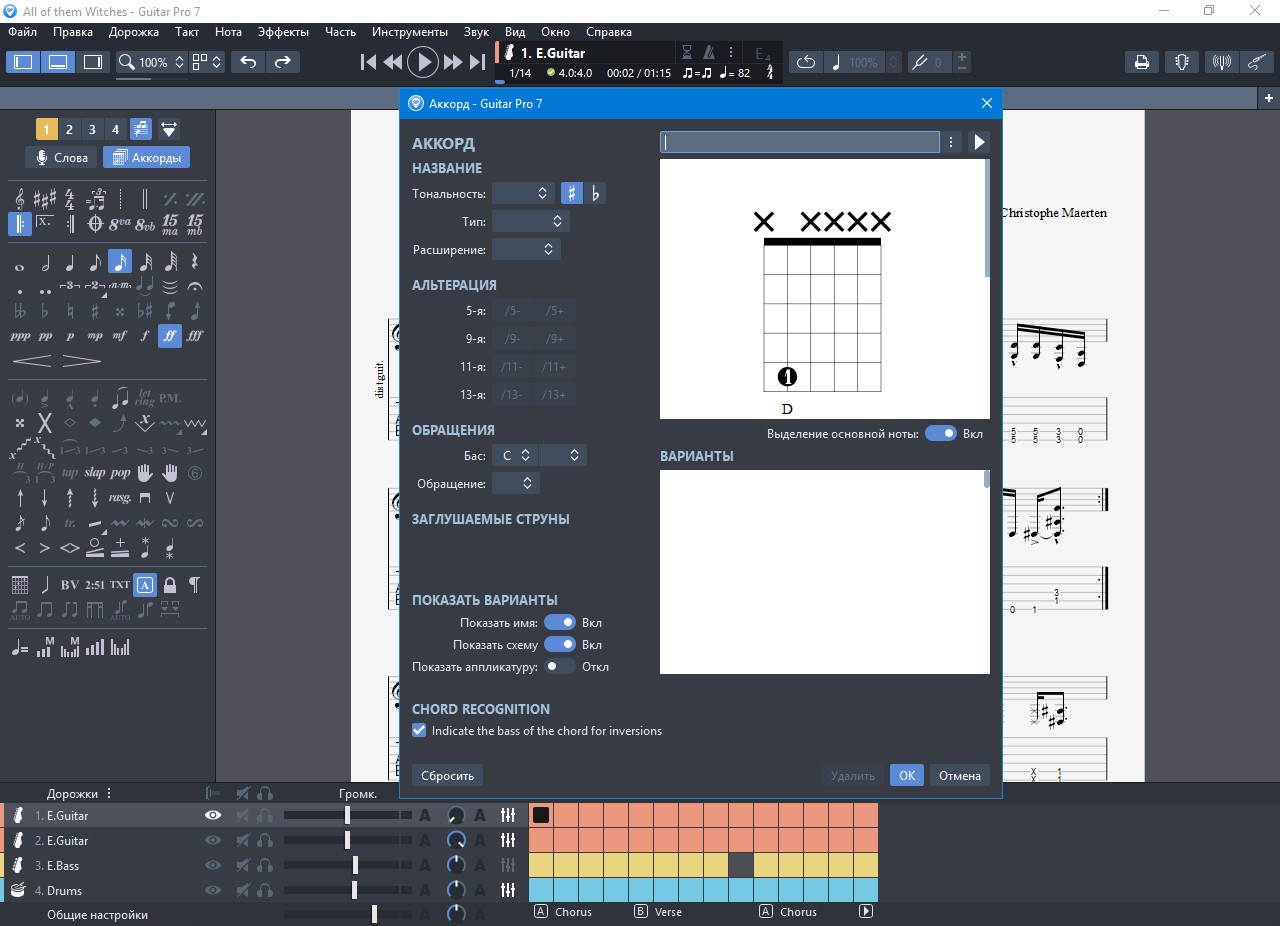Open the Тональность dropdown
1280x926 pixels.
coord(523,193)
